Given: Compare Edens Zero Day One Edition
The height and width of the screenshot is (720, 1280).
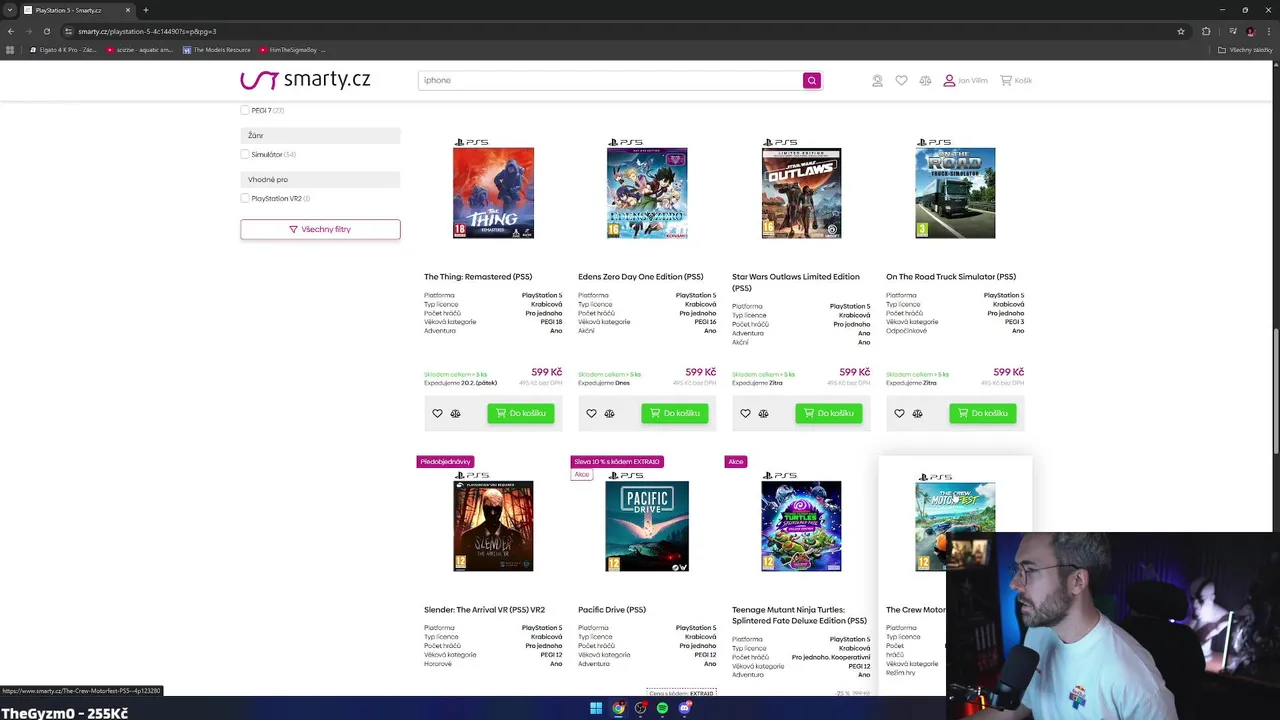Looking at the screenshot, I should pos(609,413).
